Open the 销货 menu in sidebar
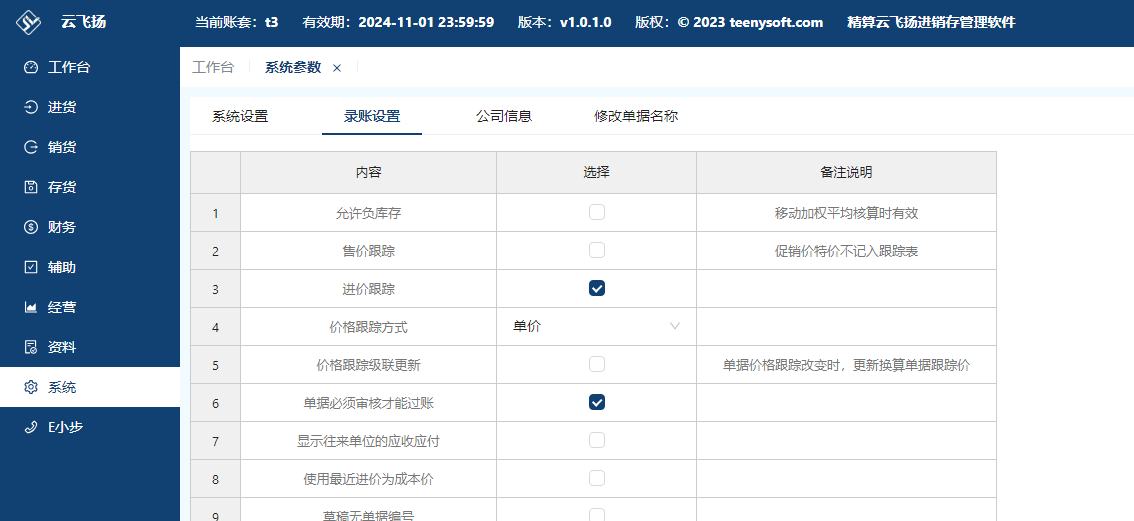Image resolution: width=1134 pixels, height=521 pixels. coord(90,148)
